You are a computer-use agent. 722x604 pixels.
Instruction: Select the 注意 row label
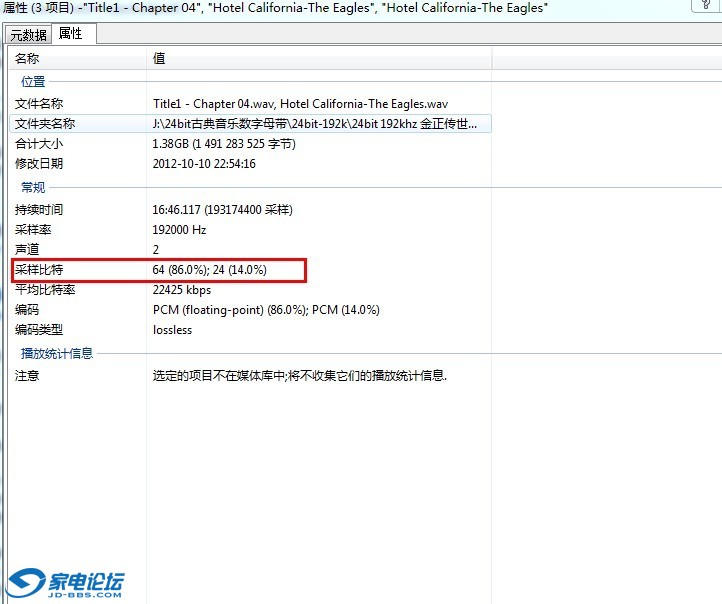(27, 376)
